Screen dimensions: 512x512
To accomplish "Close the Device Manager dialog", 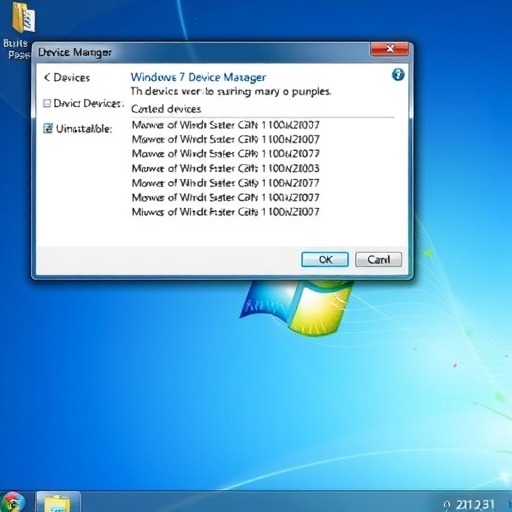I will click(x=389, y=49).
